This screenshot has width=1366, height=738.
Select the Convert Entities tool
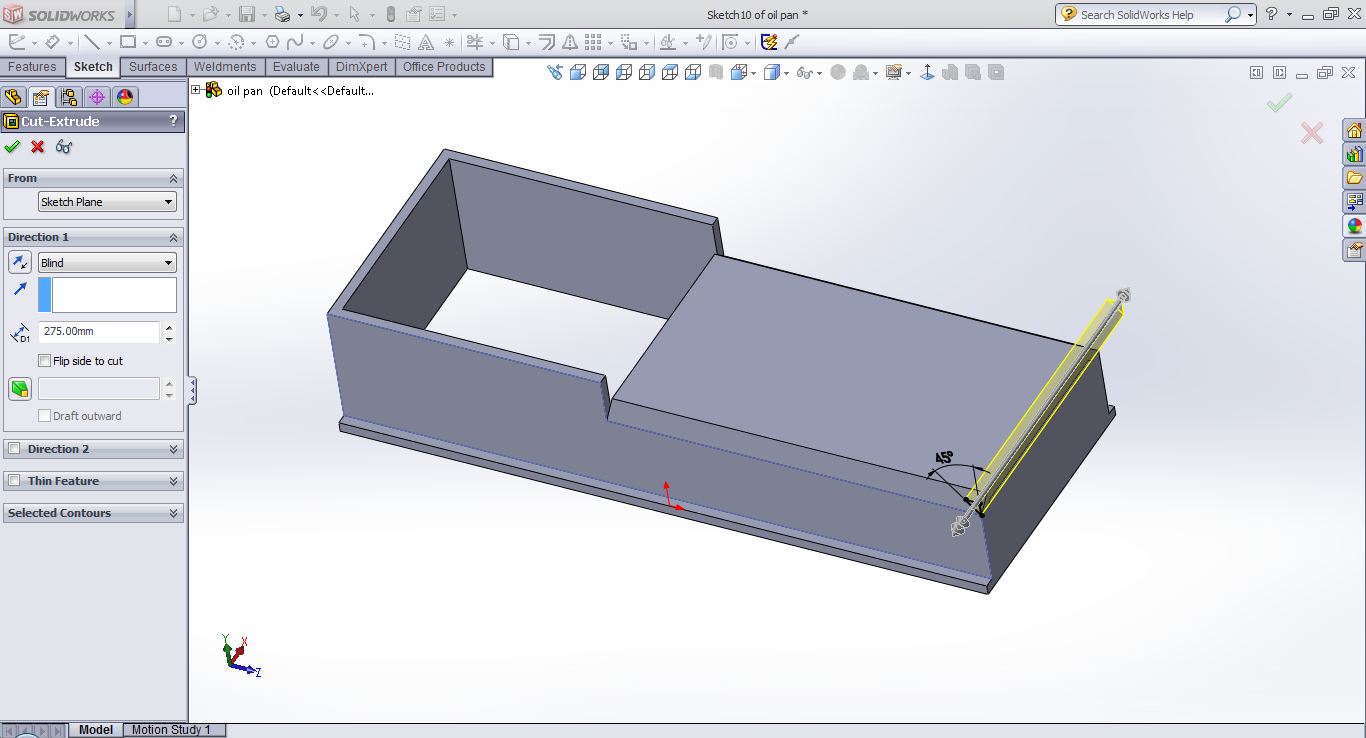tap(511, 42)
